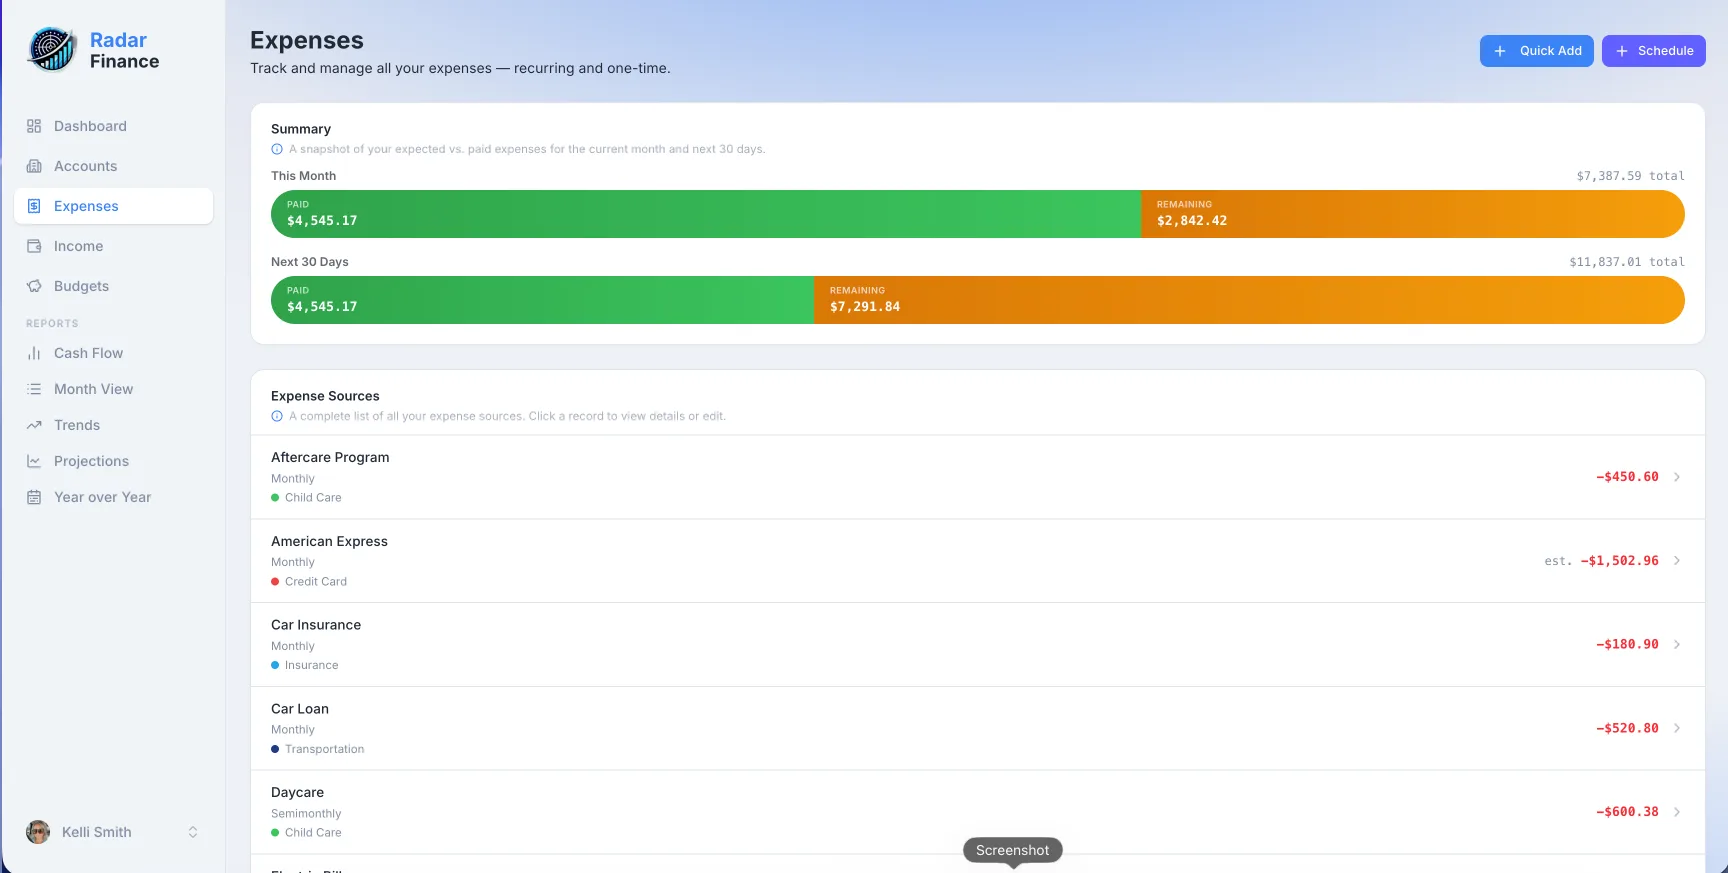Viewport: 1728px width, 873px height.
Task: Select the Aftercare Program expense name
Action: 330,457
